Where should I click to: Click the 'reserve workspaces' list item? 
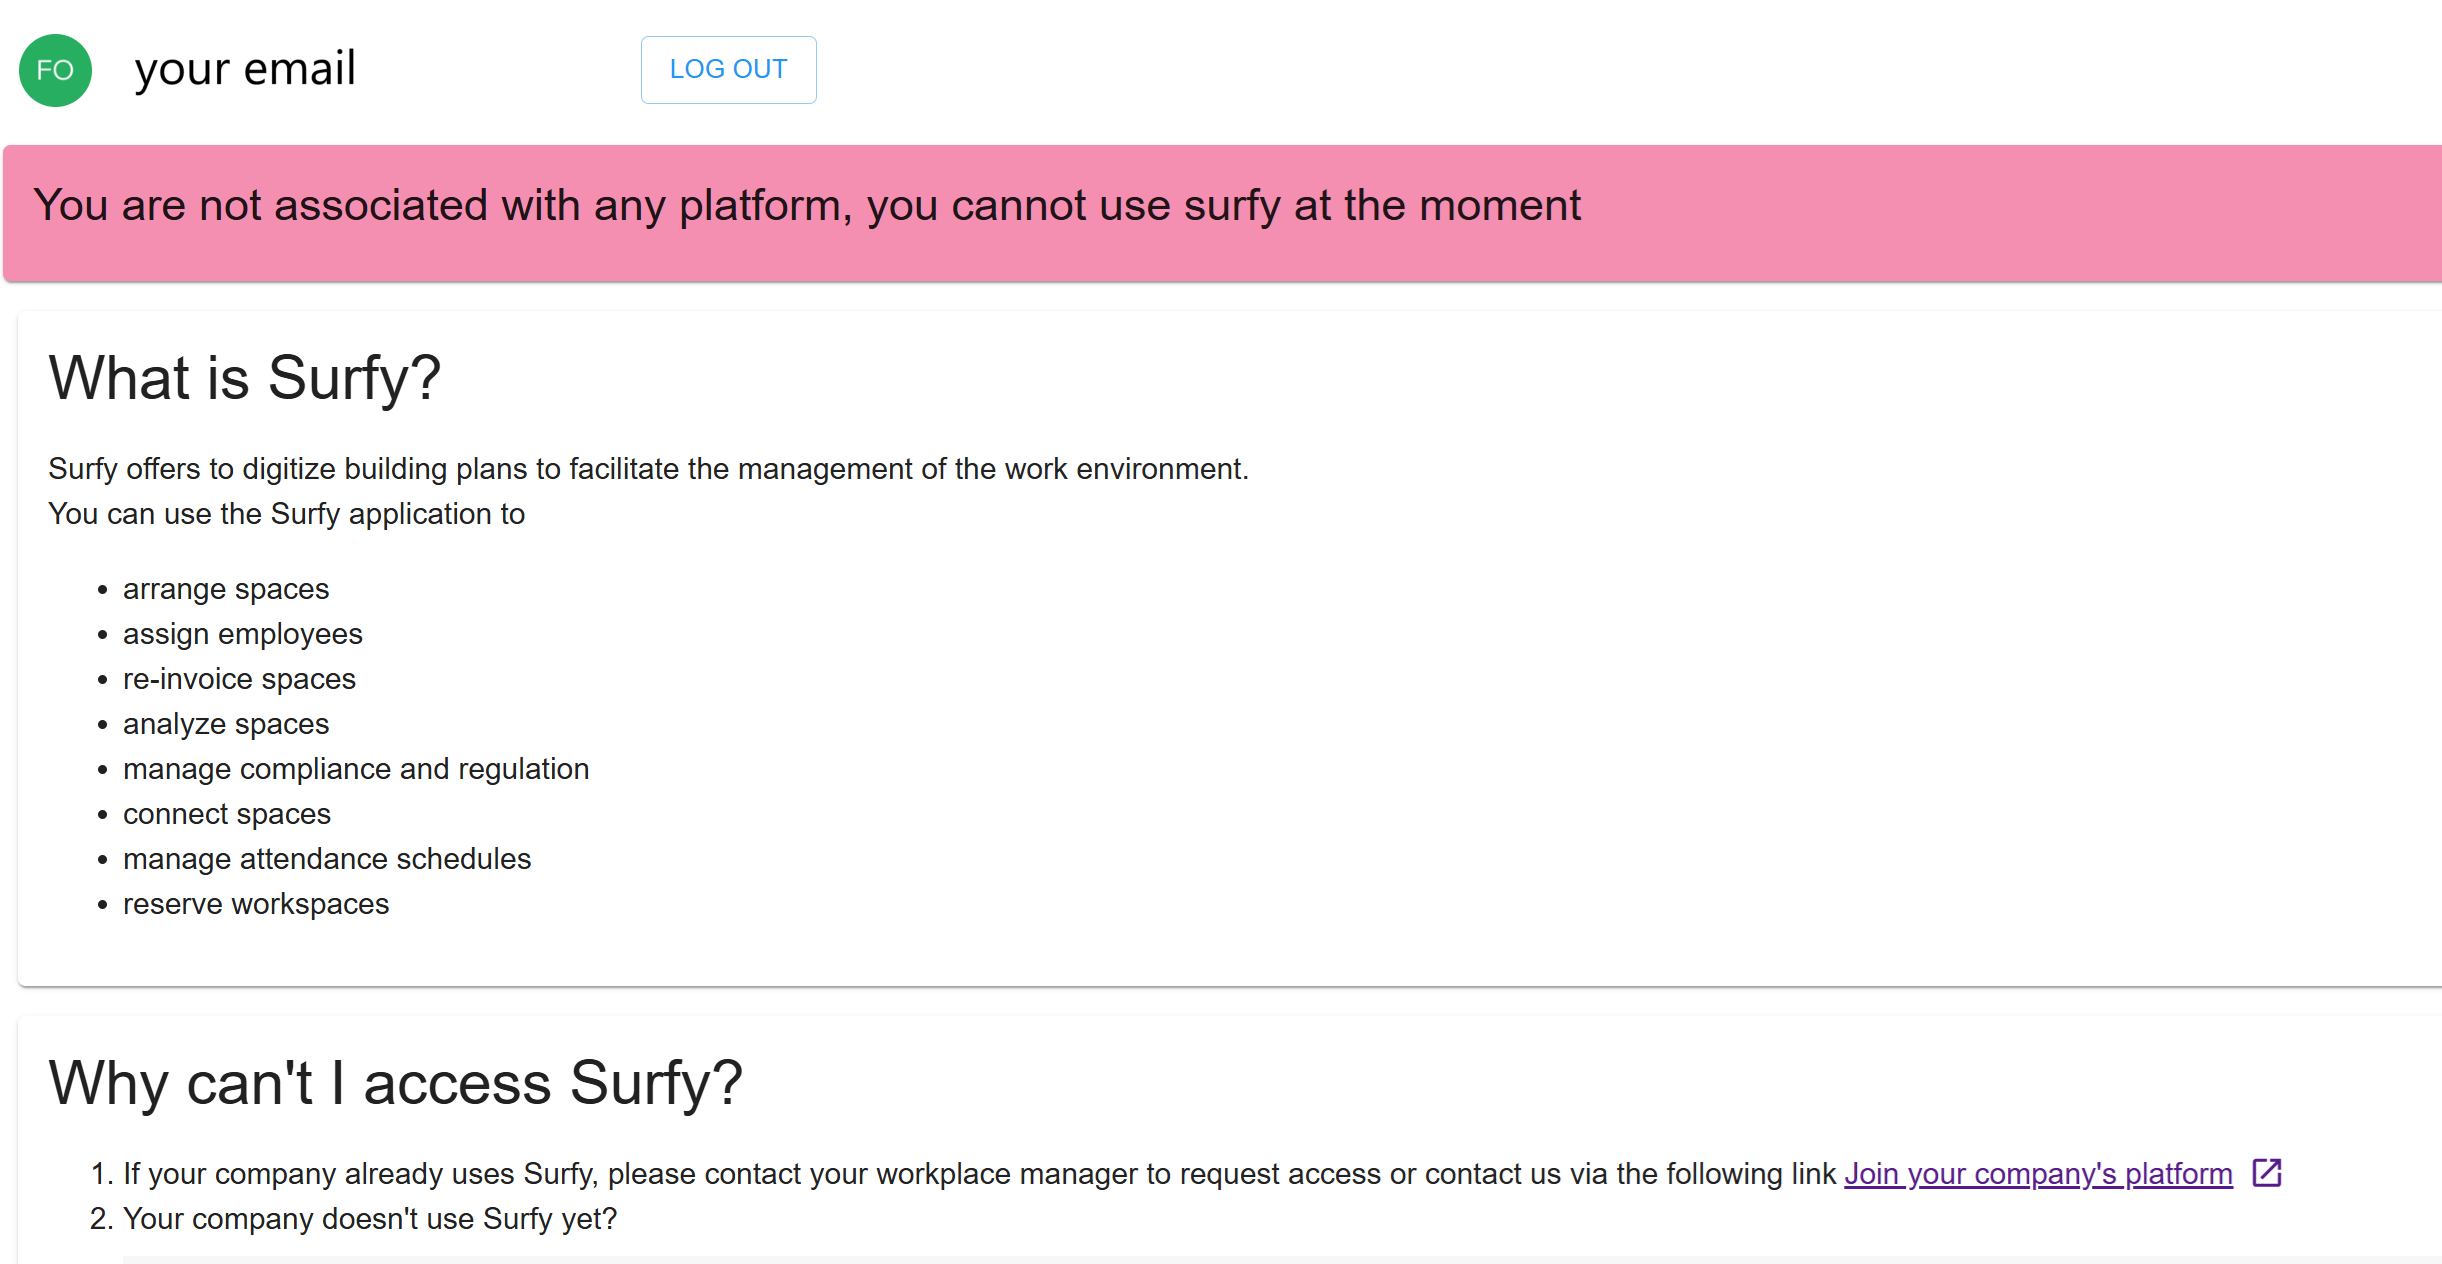(x=256, y=904)
